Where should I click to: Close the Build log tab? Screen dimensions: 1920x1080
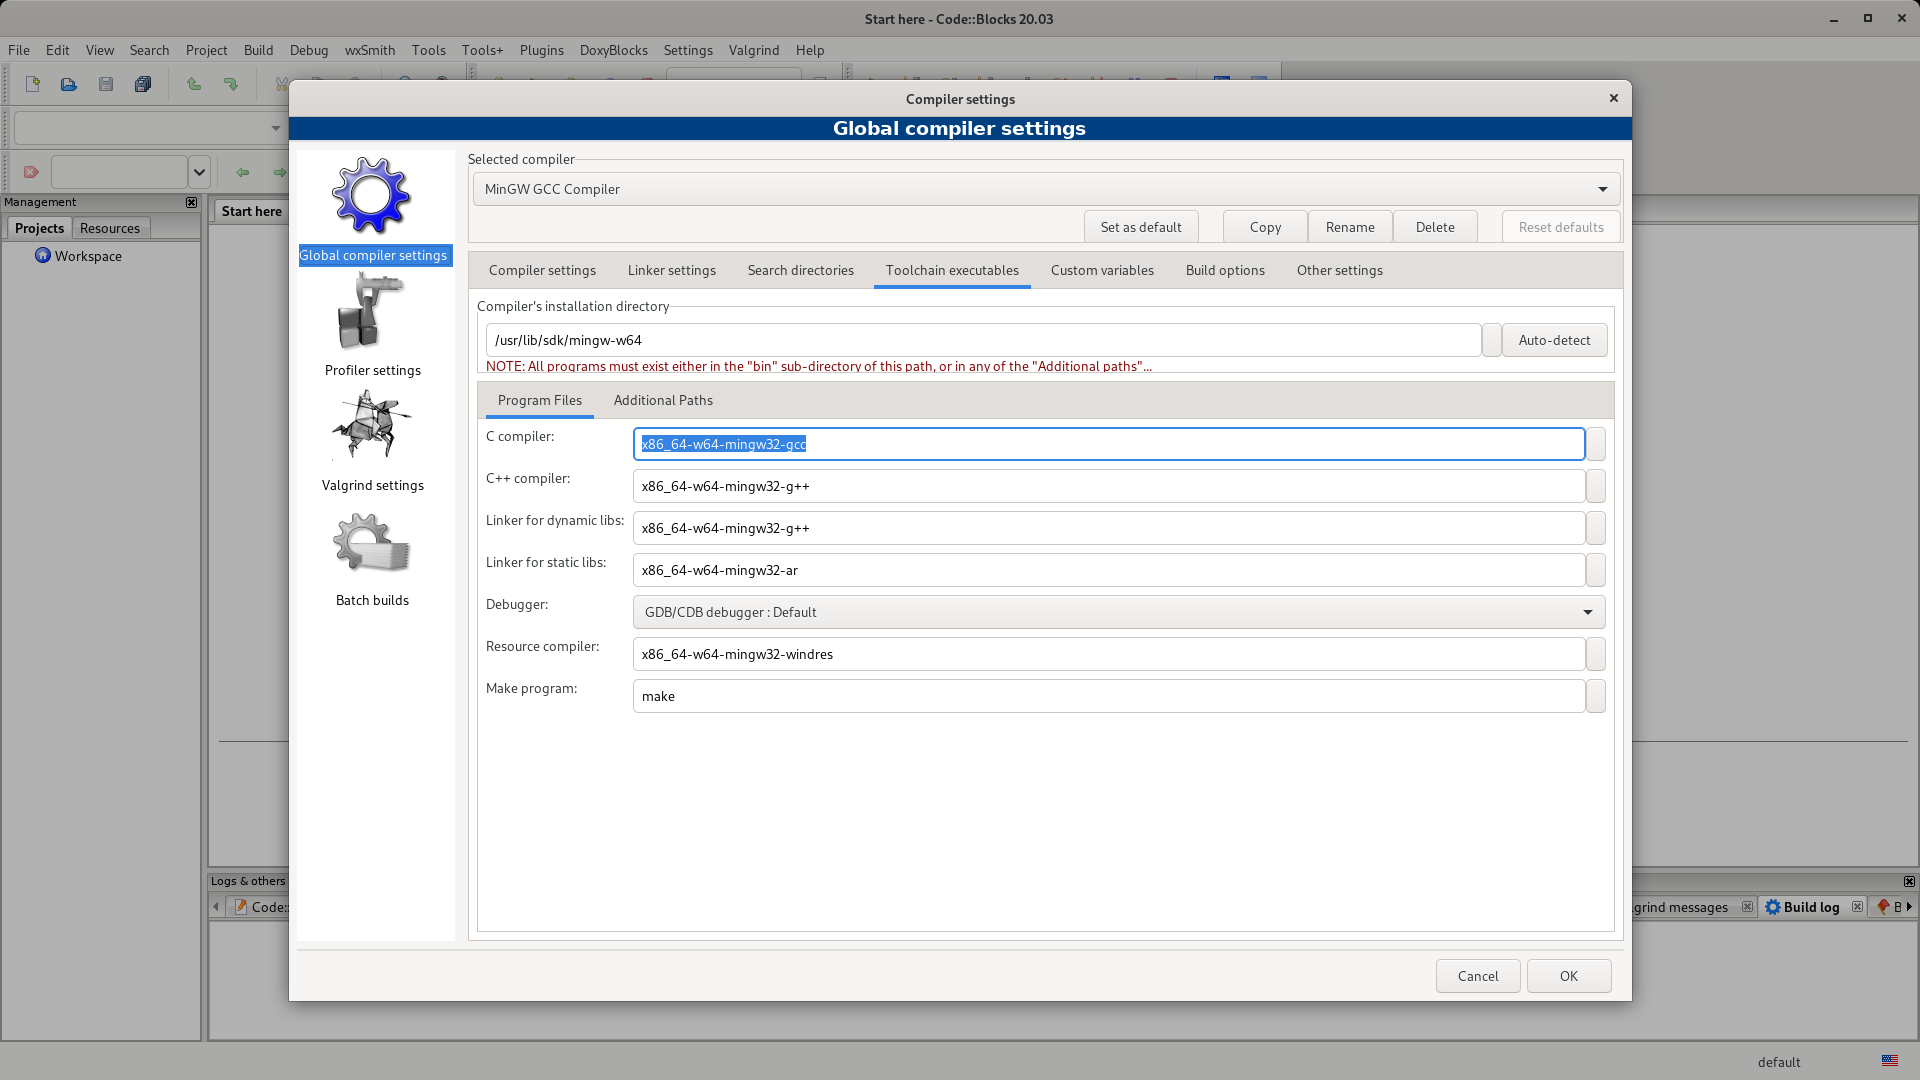tap(1857, 907)
